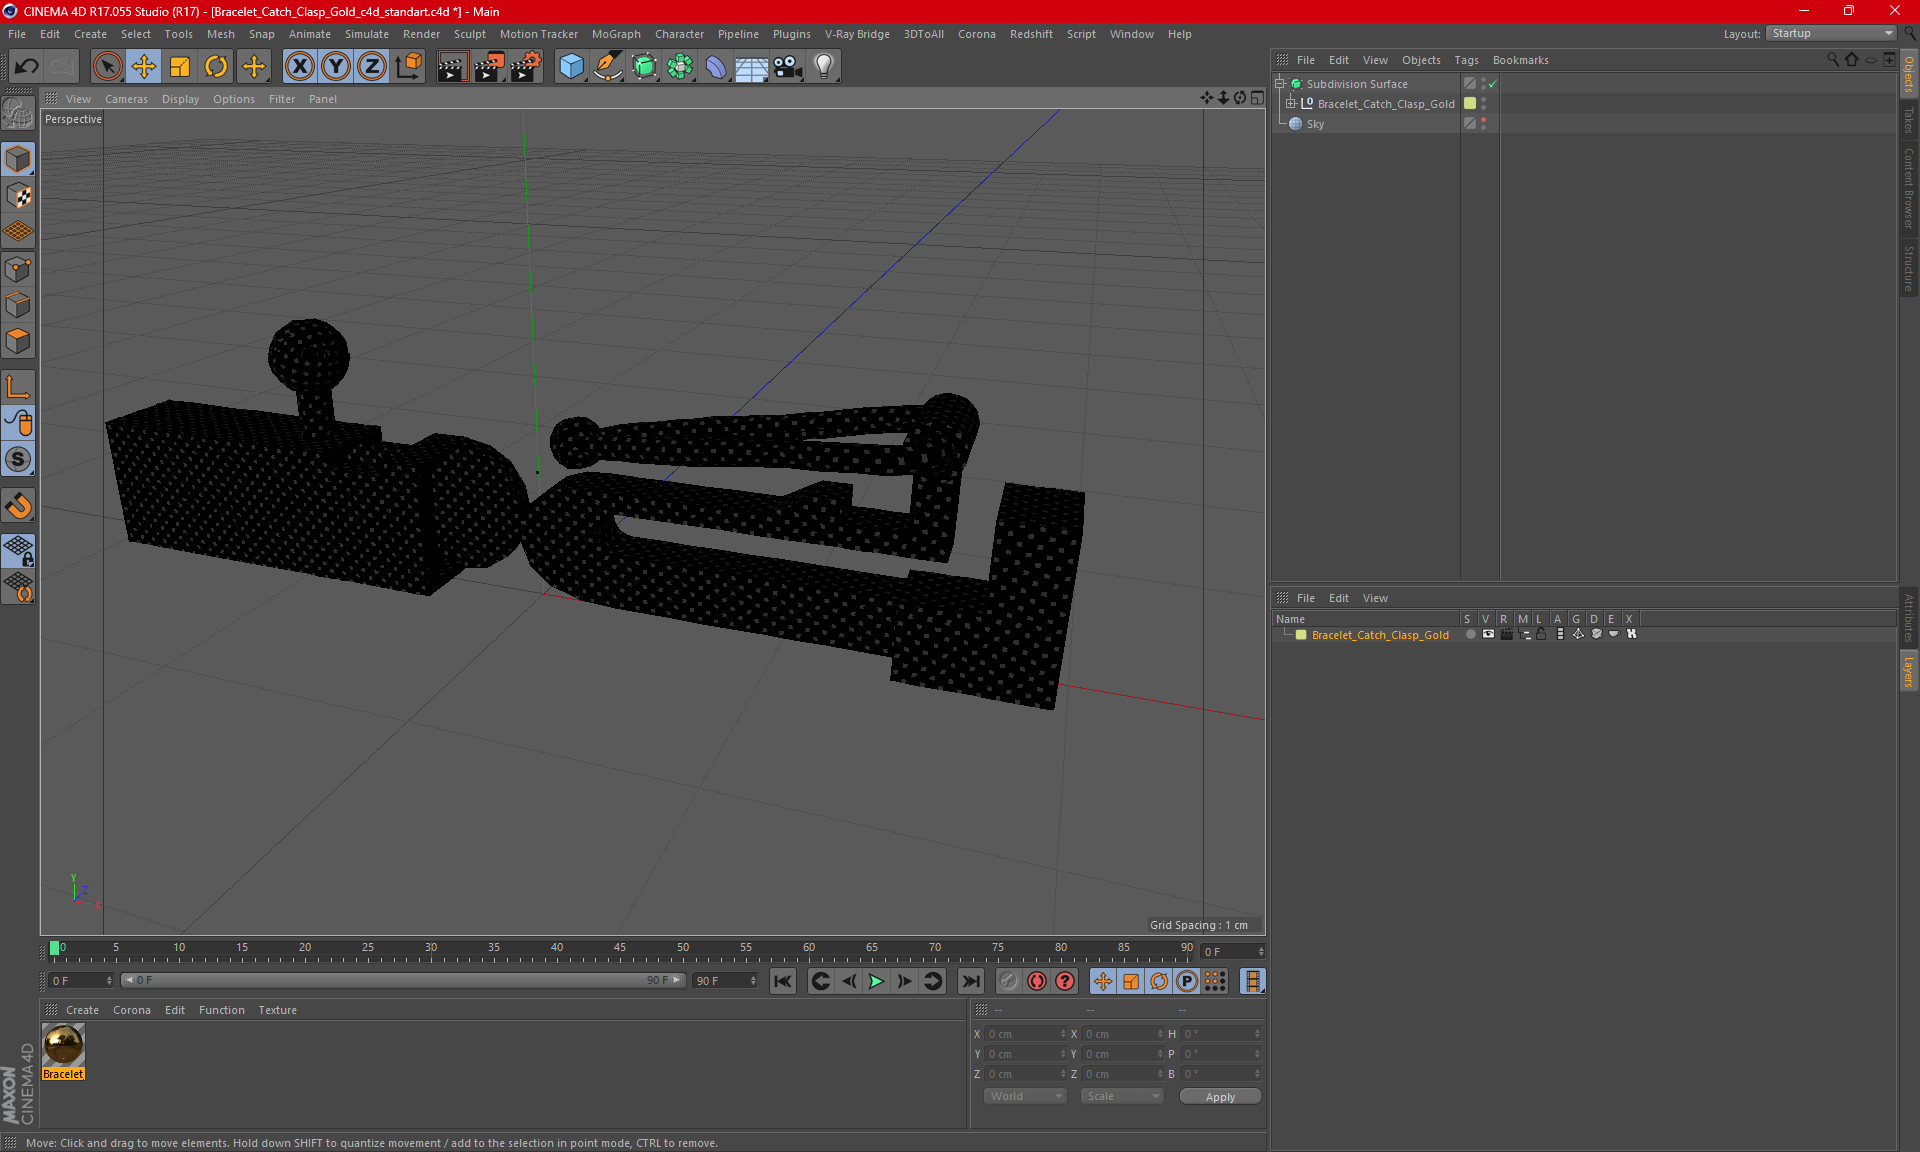Image resolution: width=1920 pixels, height=1152 pixels.
Task: Switch to Edges mode
Action: [18, 305]
